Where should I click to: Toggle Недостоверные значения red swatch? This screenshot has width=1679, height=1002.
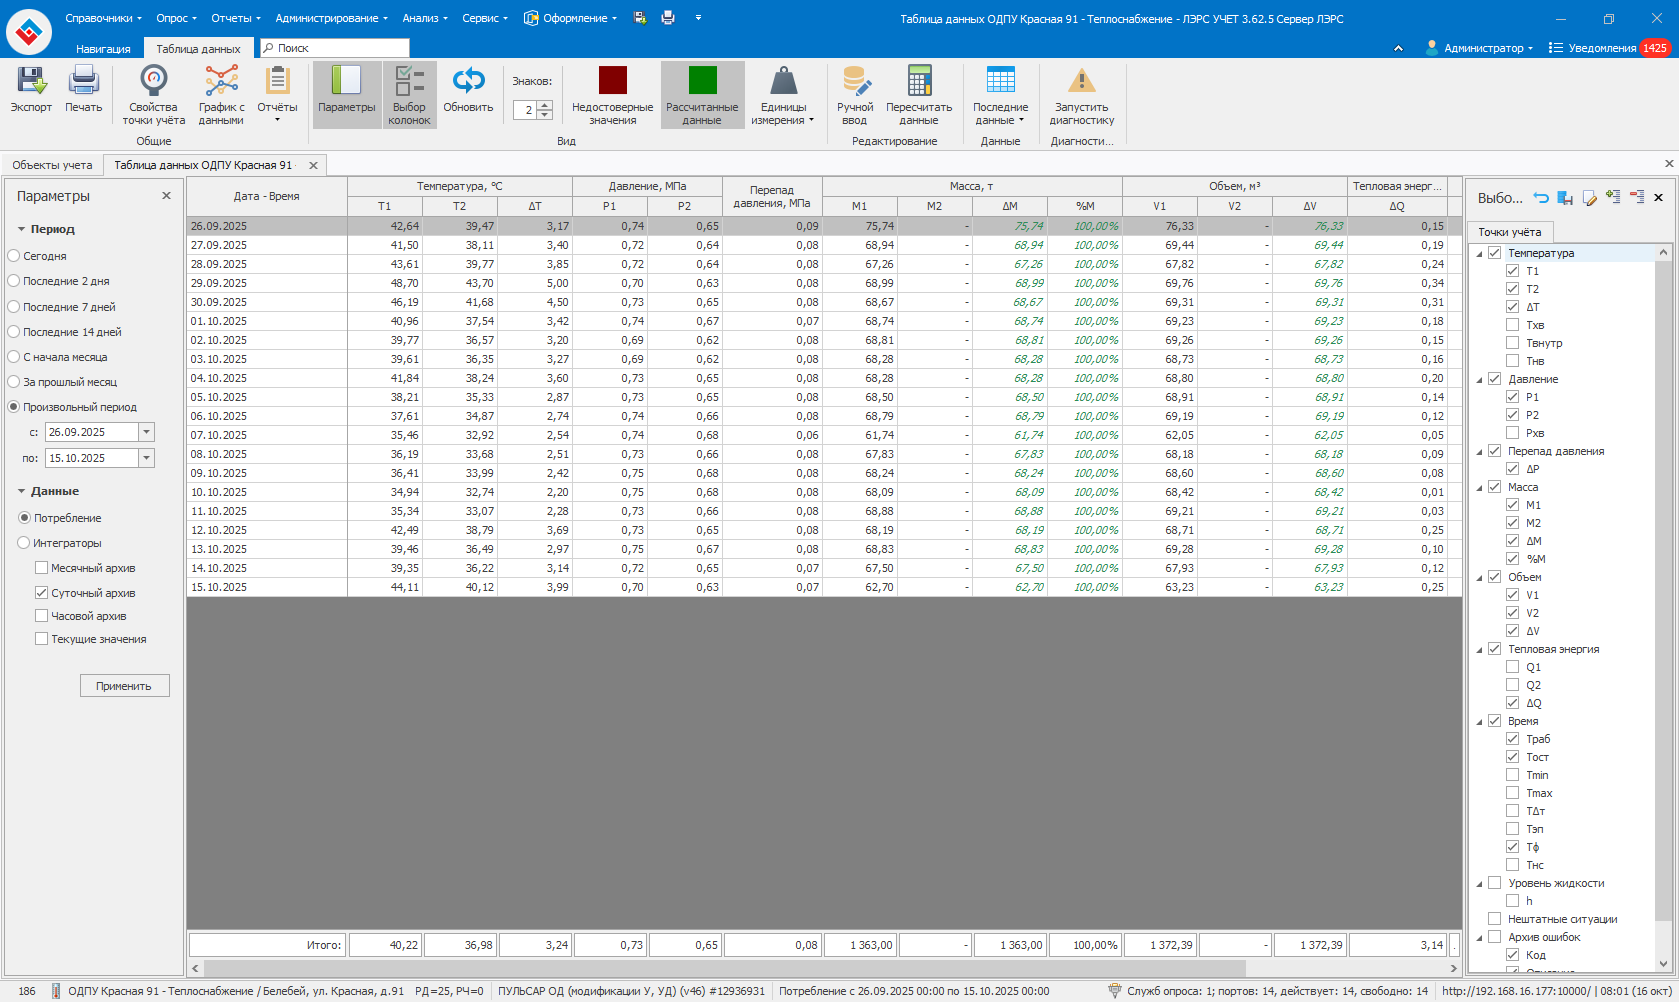pos(612,81)
